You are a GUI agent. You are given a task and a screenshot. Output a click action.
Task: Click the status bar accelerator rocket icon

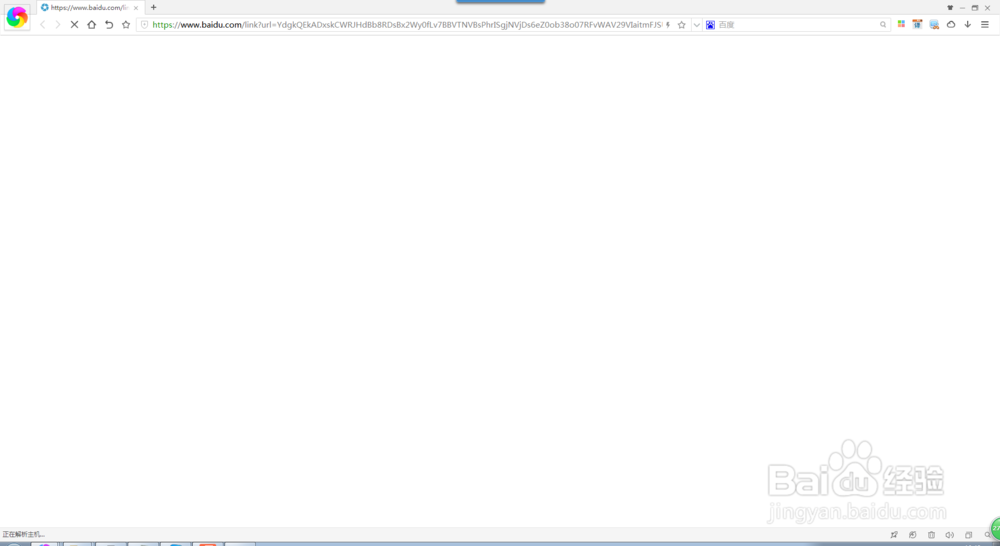point(894,535)
